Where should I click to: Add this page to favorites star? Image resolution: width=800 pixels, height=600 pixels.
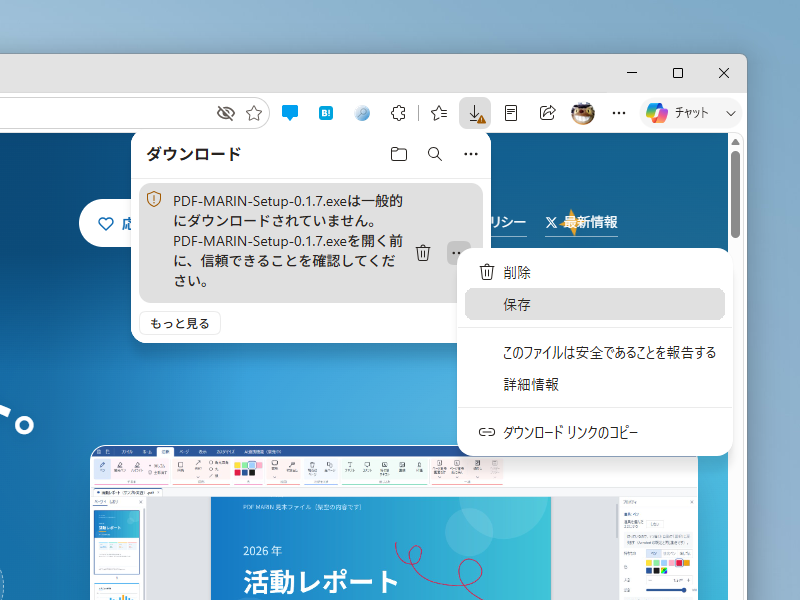(254, 113)
